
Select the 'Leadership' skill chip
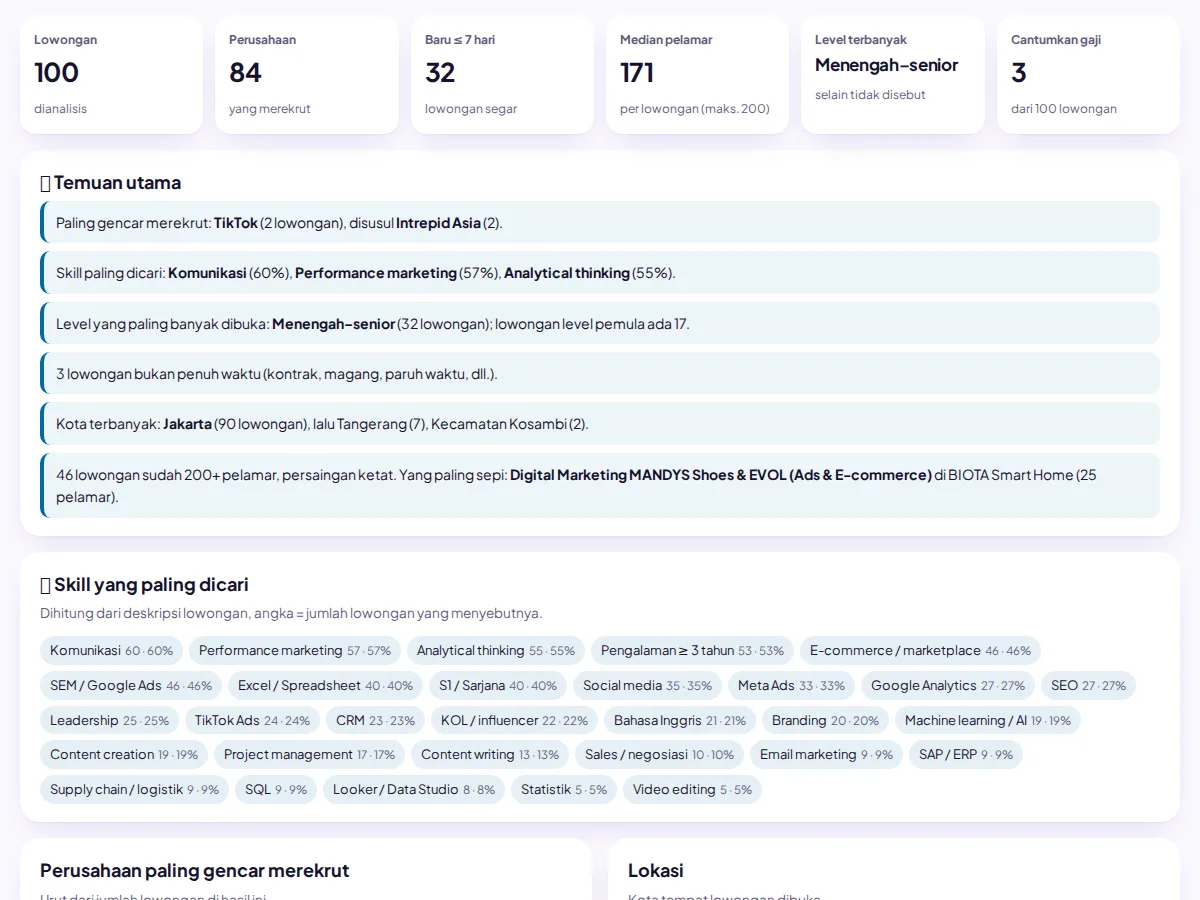point(110,721)
